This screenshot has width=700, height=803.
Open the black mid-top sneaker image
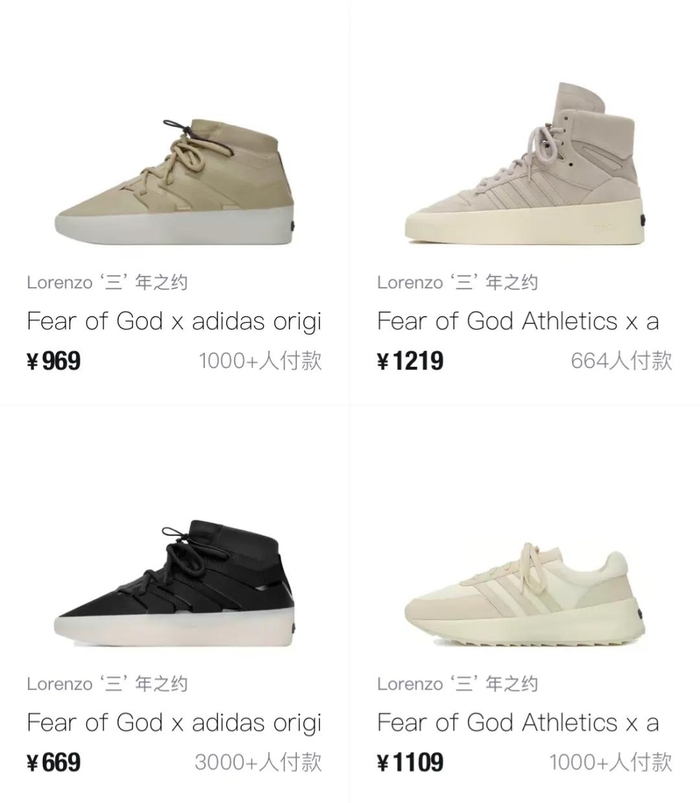pos(174,577)
